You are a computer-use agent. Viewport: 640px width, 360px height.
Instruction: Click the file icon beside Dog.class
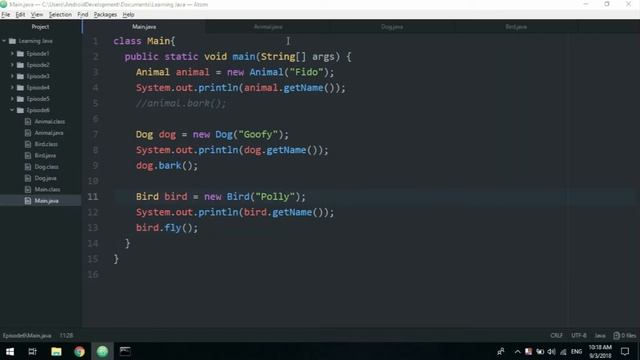[x=28, y=167]
